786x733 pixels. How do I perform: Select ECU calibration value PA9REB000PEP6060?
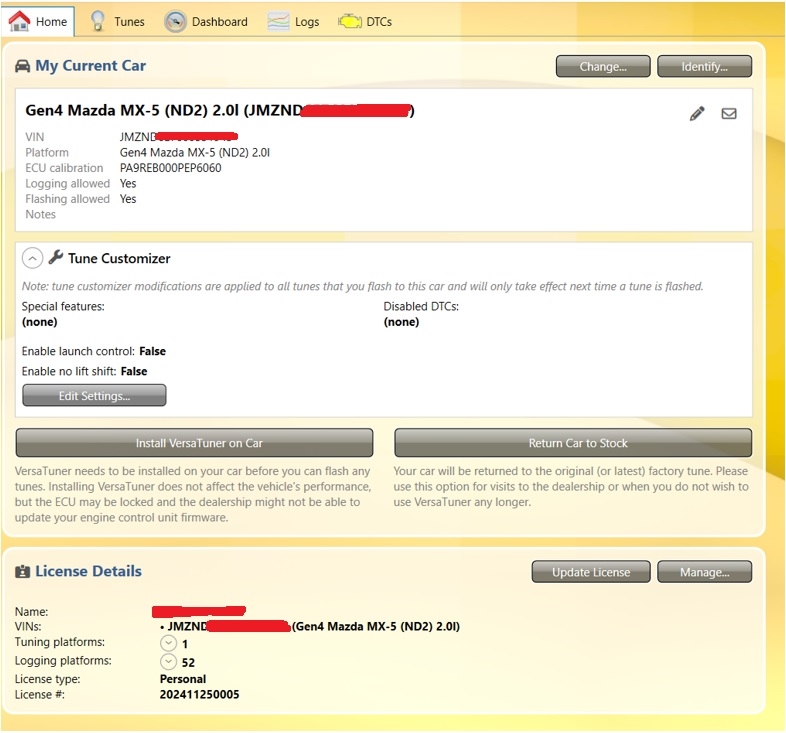(x=170, y=168)
